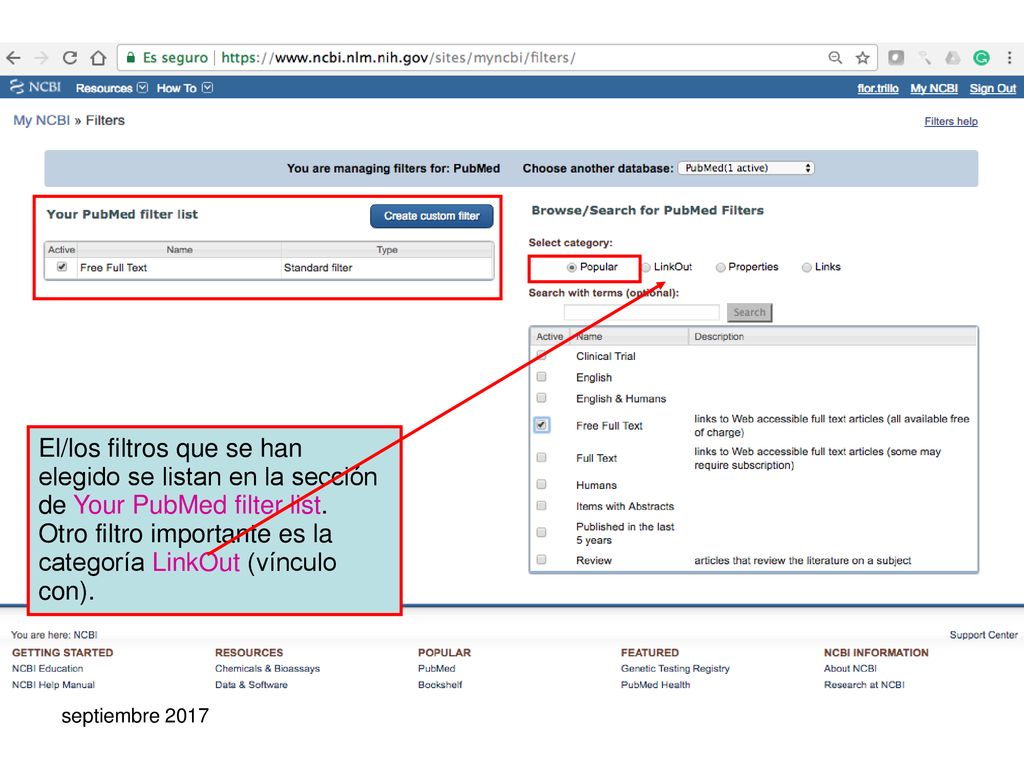Screen dimensions: 1024x768
Task: Open the PubMed footer link
Action: [437, 668]
